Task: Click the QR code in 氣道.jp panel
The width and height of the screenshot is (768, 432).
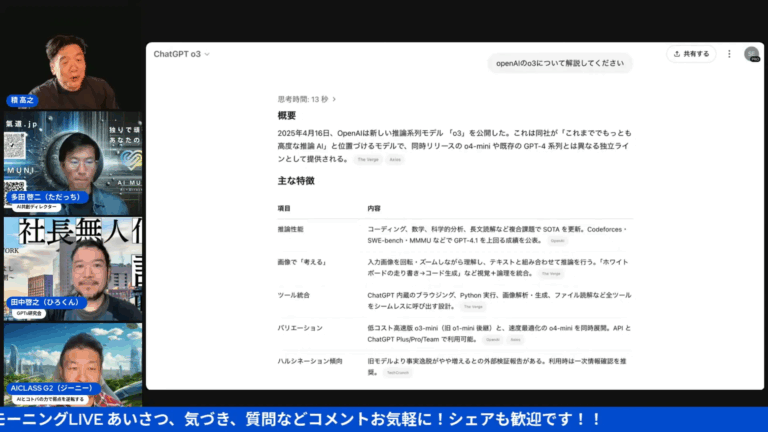Action: click(15, 144)
